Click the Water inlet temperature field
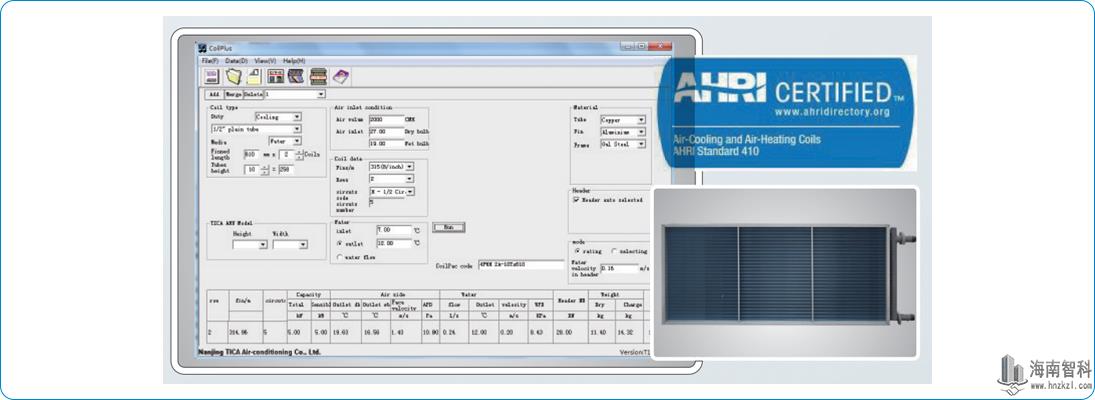 [394, 230]
